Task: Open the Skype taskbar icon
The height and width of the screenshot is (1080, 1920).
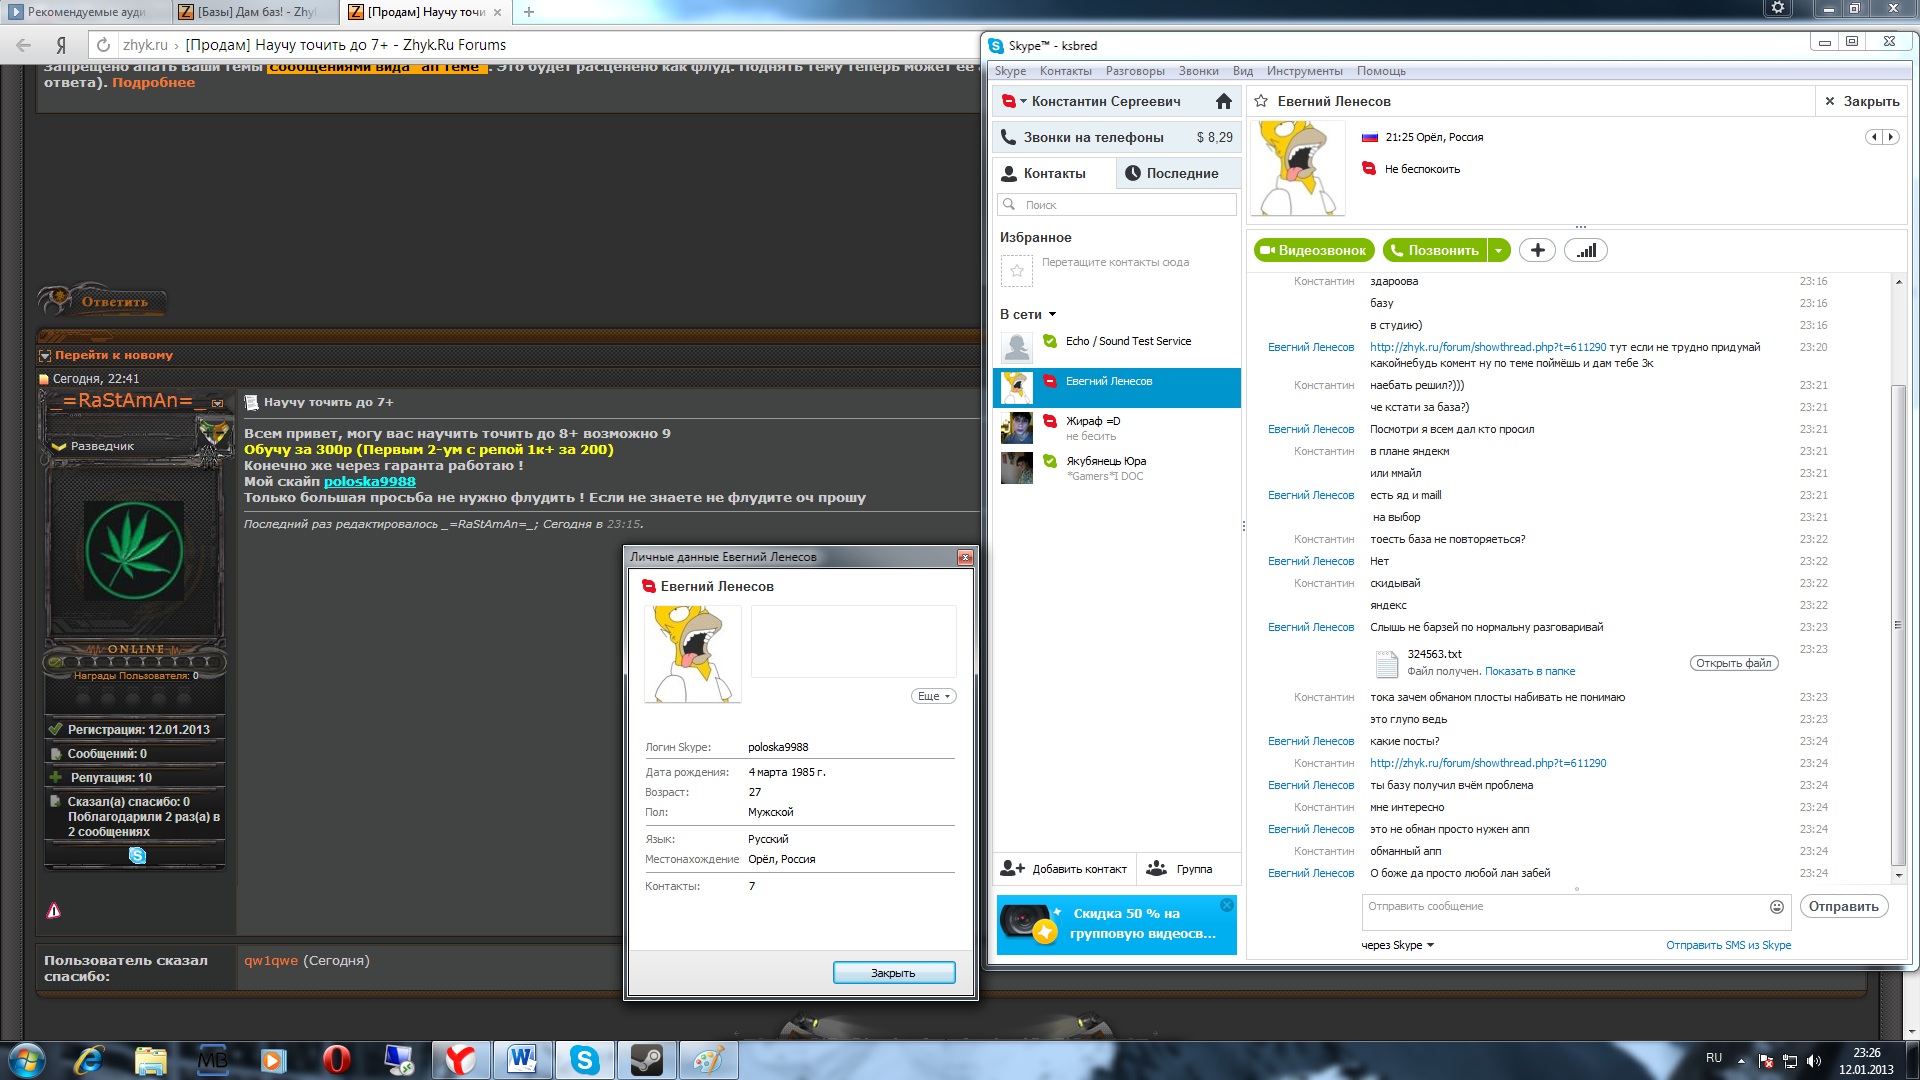Action: 584,1059
